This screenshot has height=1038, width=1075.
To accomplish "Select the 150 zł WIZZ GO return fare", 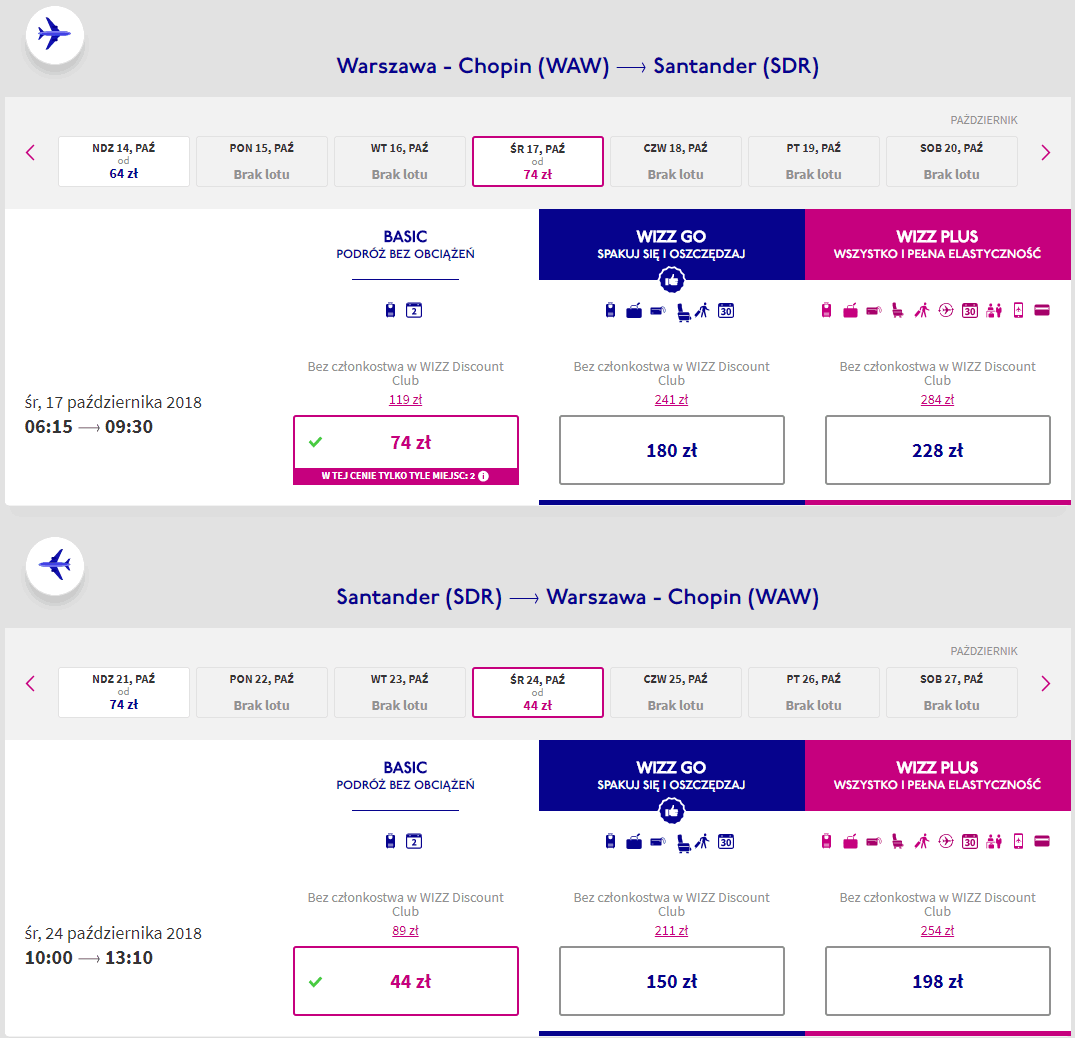I will (672, 981).
